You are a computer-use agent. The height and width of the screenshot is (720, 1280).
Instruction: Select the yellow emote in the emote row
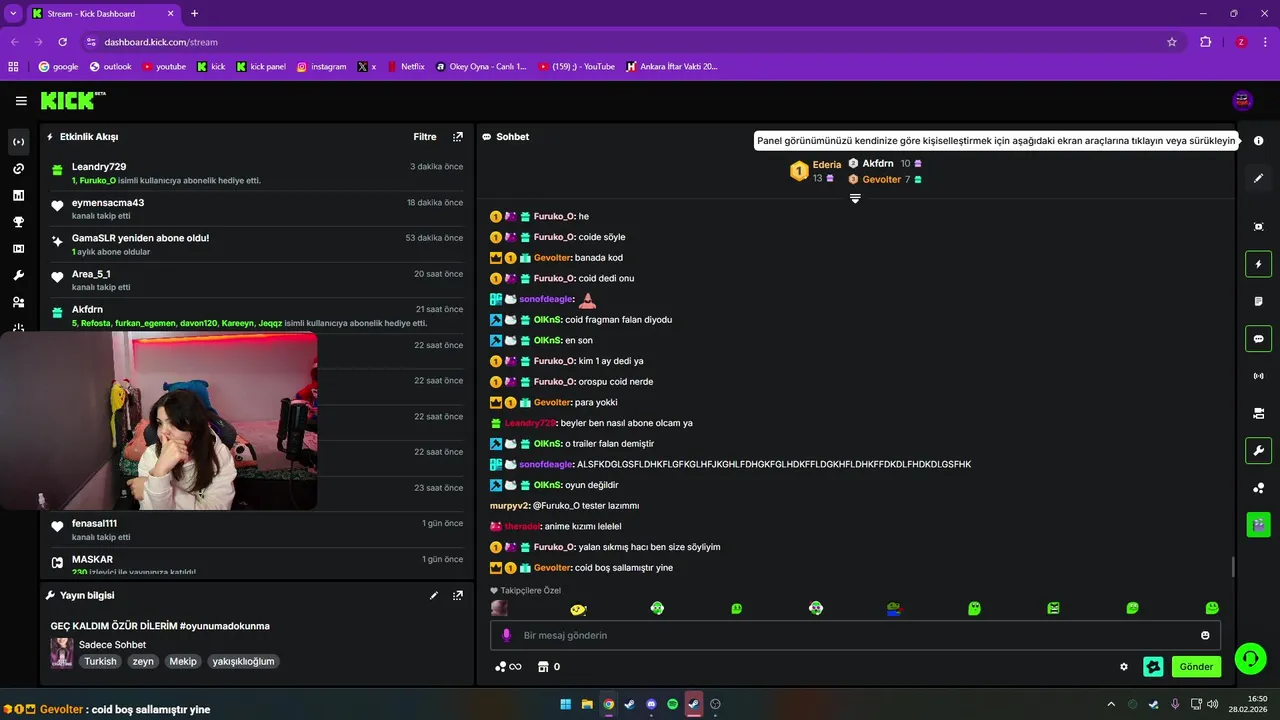(578, 609)
